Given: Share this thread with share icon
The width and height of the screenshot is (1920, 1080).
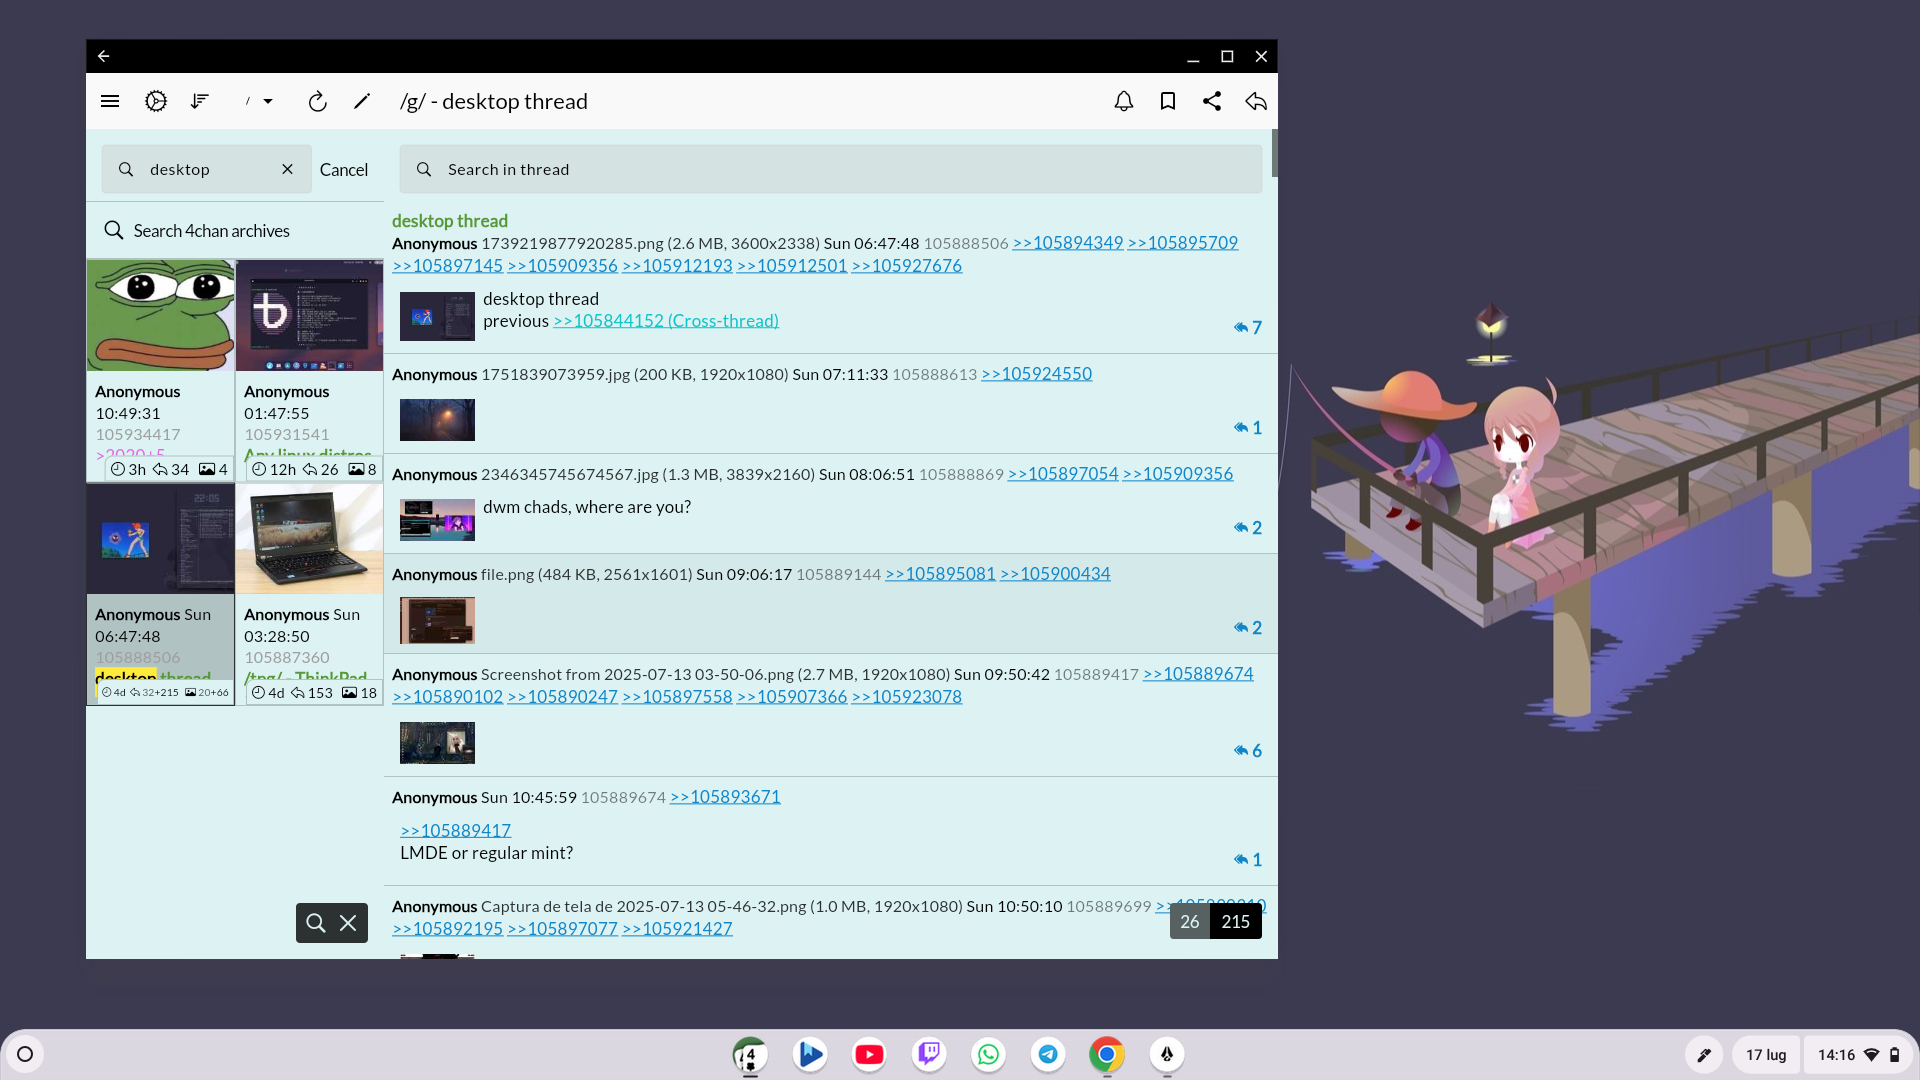Looking at the screenshot, I should coord(1212,101).
